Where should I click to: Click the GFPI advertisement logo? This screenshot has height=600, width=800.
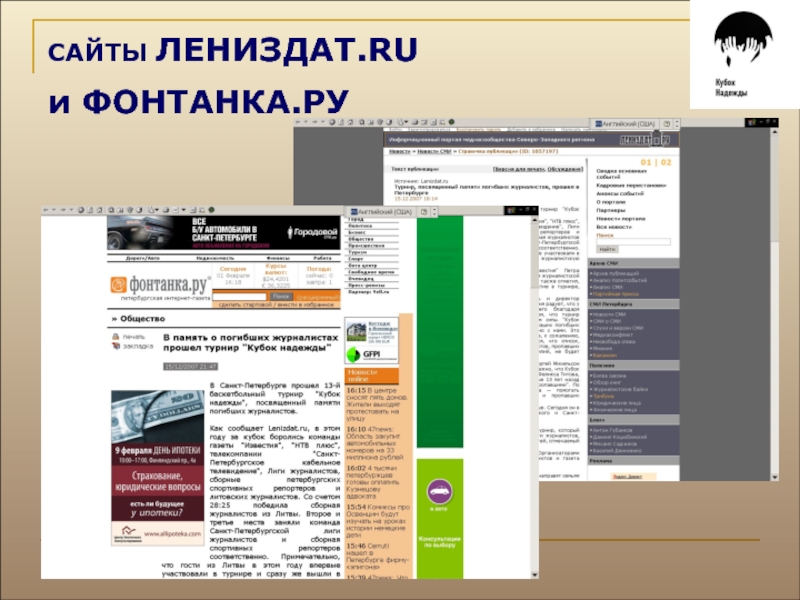[x=371, y=354]
